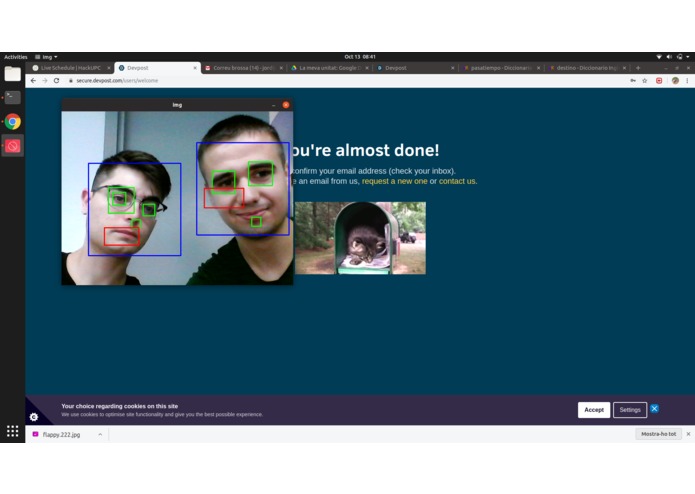Minimize the Img window
This screenshot has width=695, height=494.
273,105
